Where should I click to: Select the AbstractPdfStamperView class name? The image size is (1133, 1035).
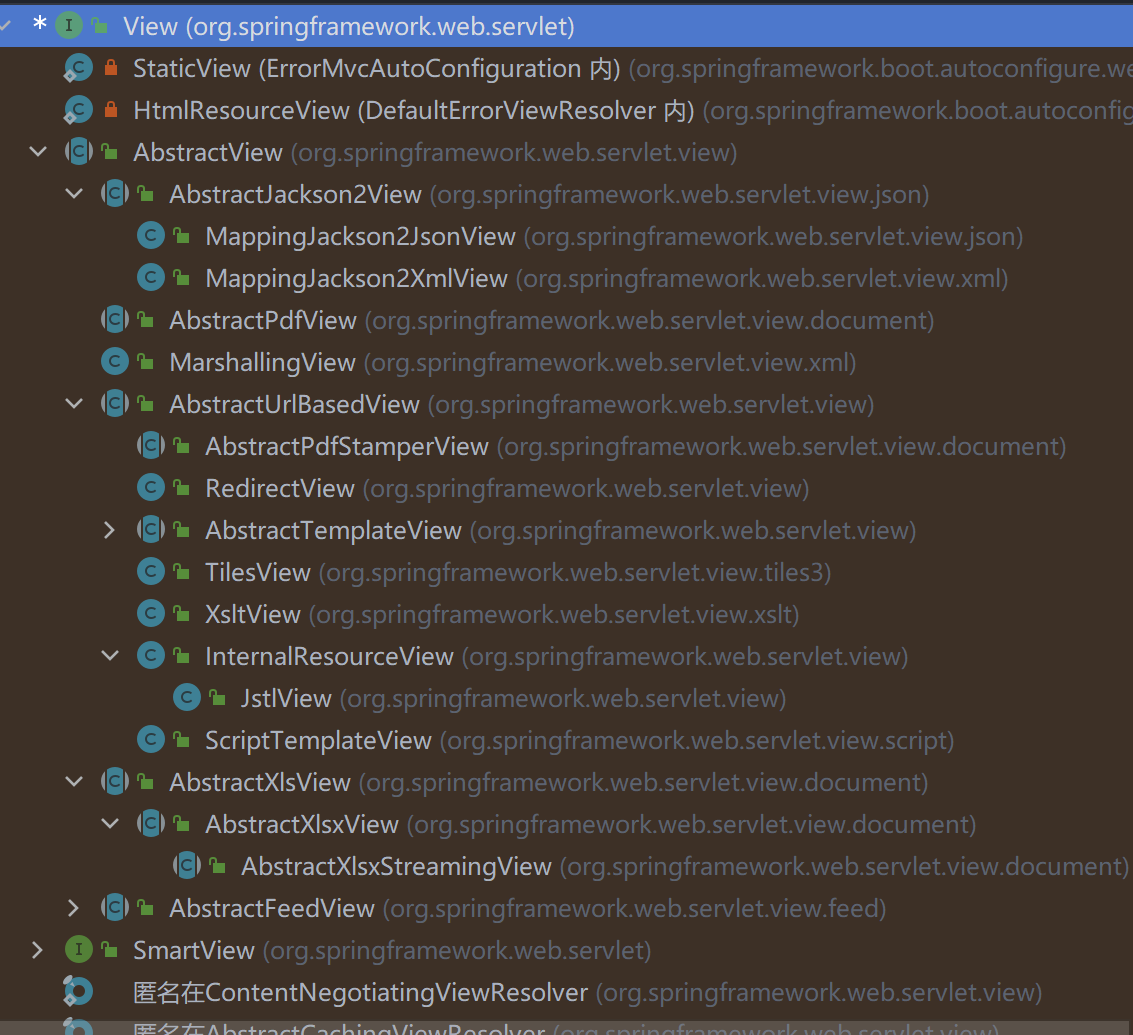pyautogui.click(x=347, y=447)
